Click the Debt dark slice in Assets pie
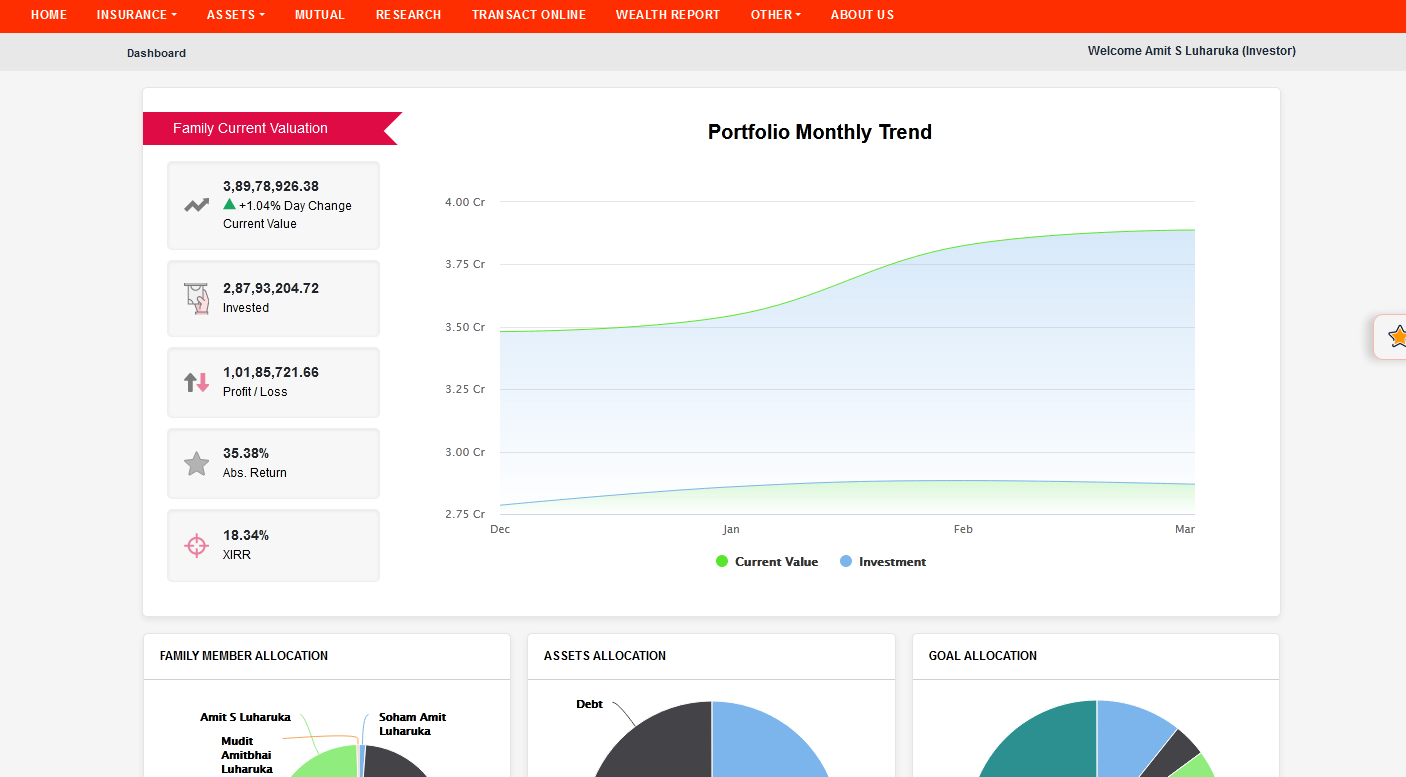This screenshot has width=1406, height=777. (x=660, y=745)
